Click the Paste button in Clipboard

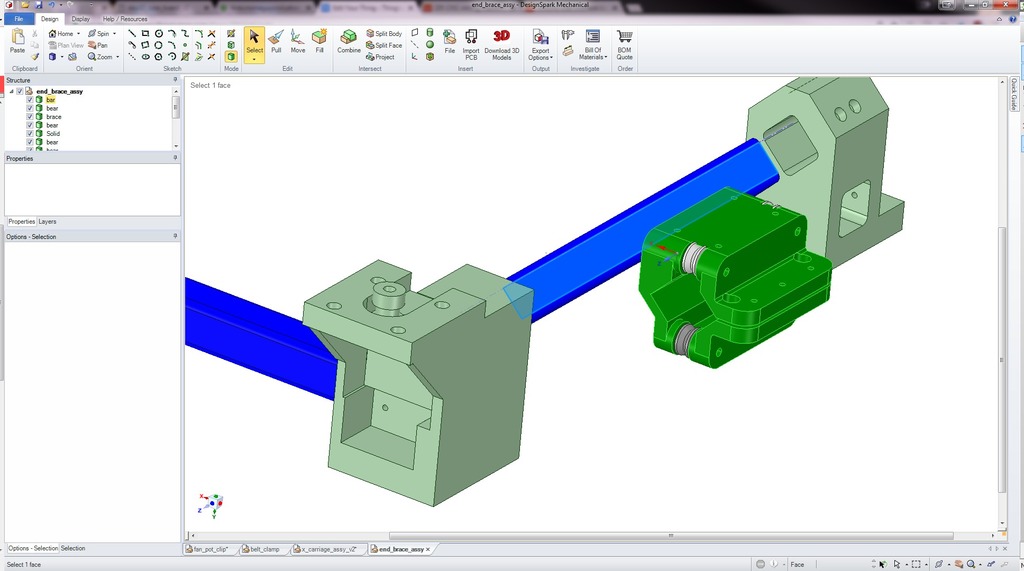18,41
